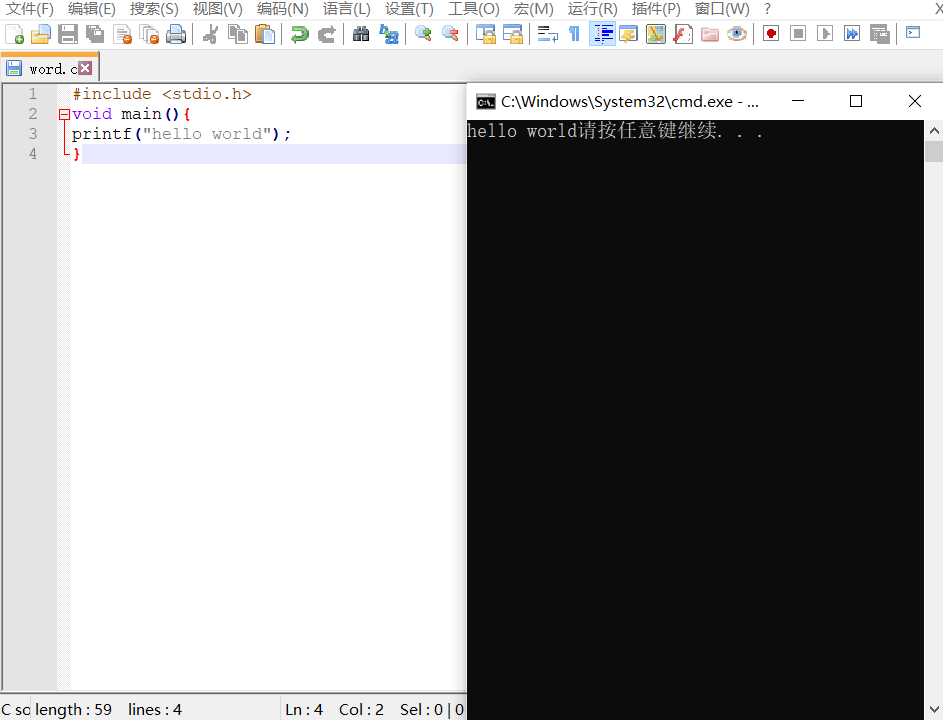The image size is (943, 720).
Task: Open the 插件(P) menu
Action: point(656,9)
